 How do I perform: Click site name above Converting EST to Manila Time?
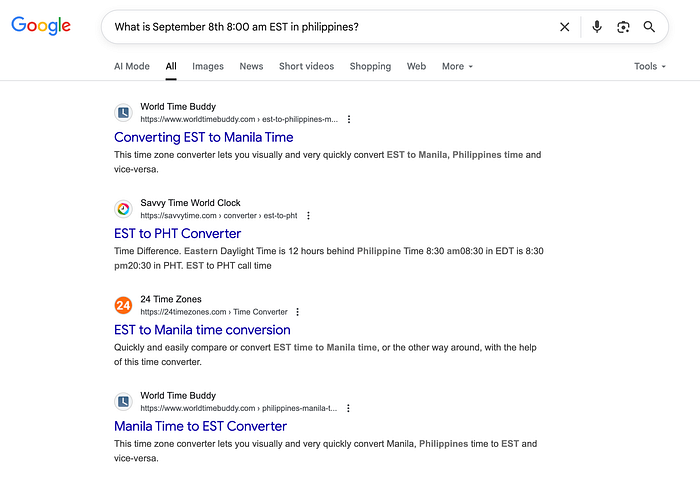178,107
